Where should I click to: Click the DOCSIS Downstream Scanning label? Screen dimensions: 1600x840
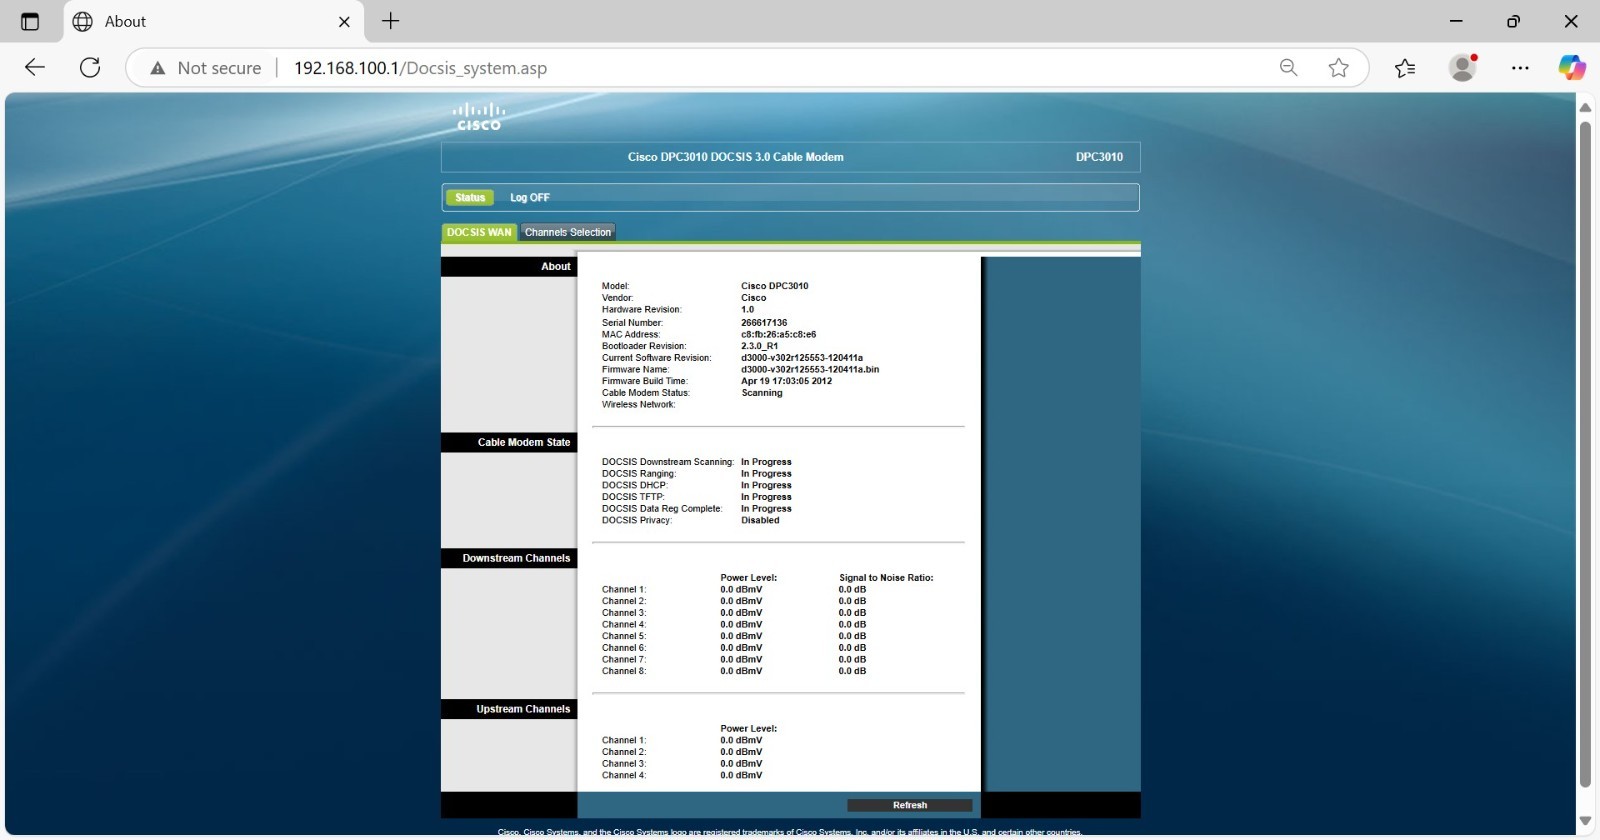pyautogui.click(x=668, y=462)
